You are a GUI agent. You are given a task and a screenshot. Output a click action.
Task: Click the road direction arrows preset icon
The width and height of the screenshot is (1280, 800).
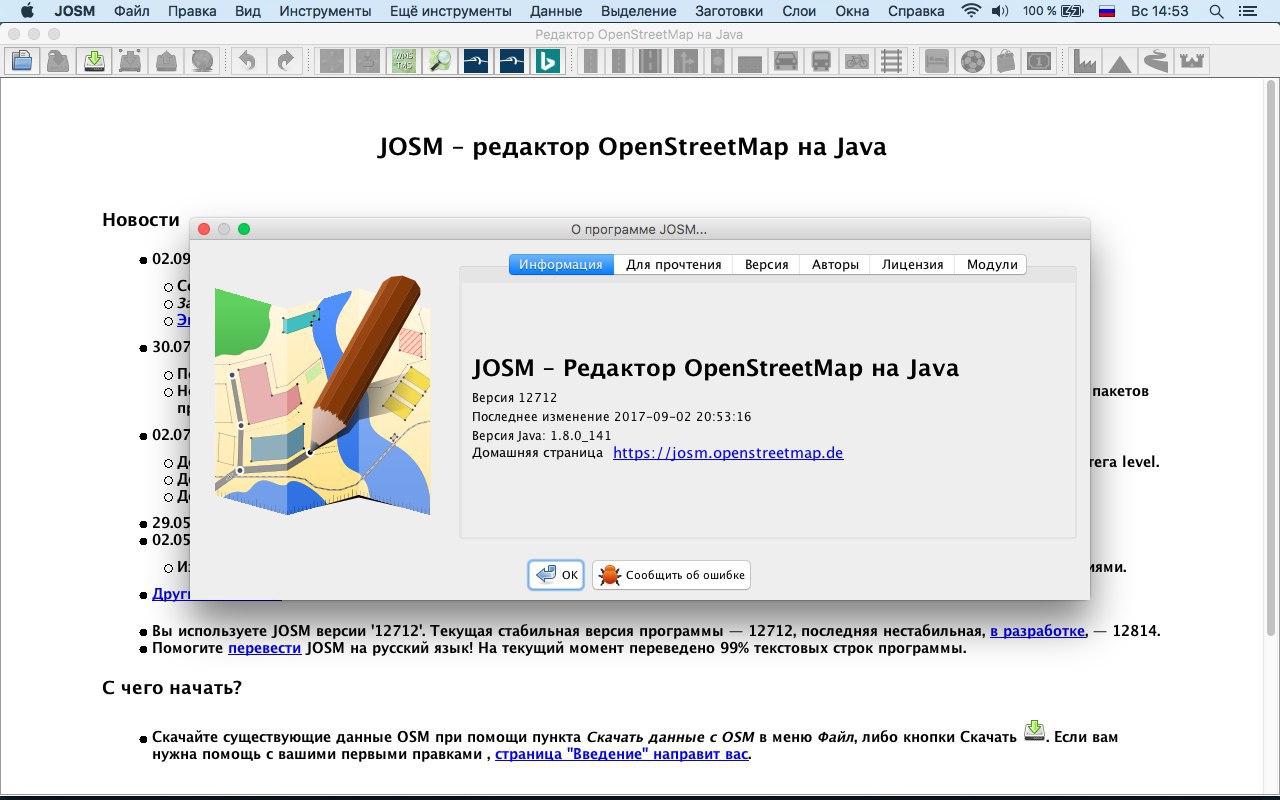685,60
